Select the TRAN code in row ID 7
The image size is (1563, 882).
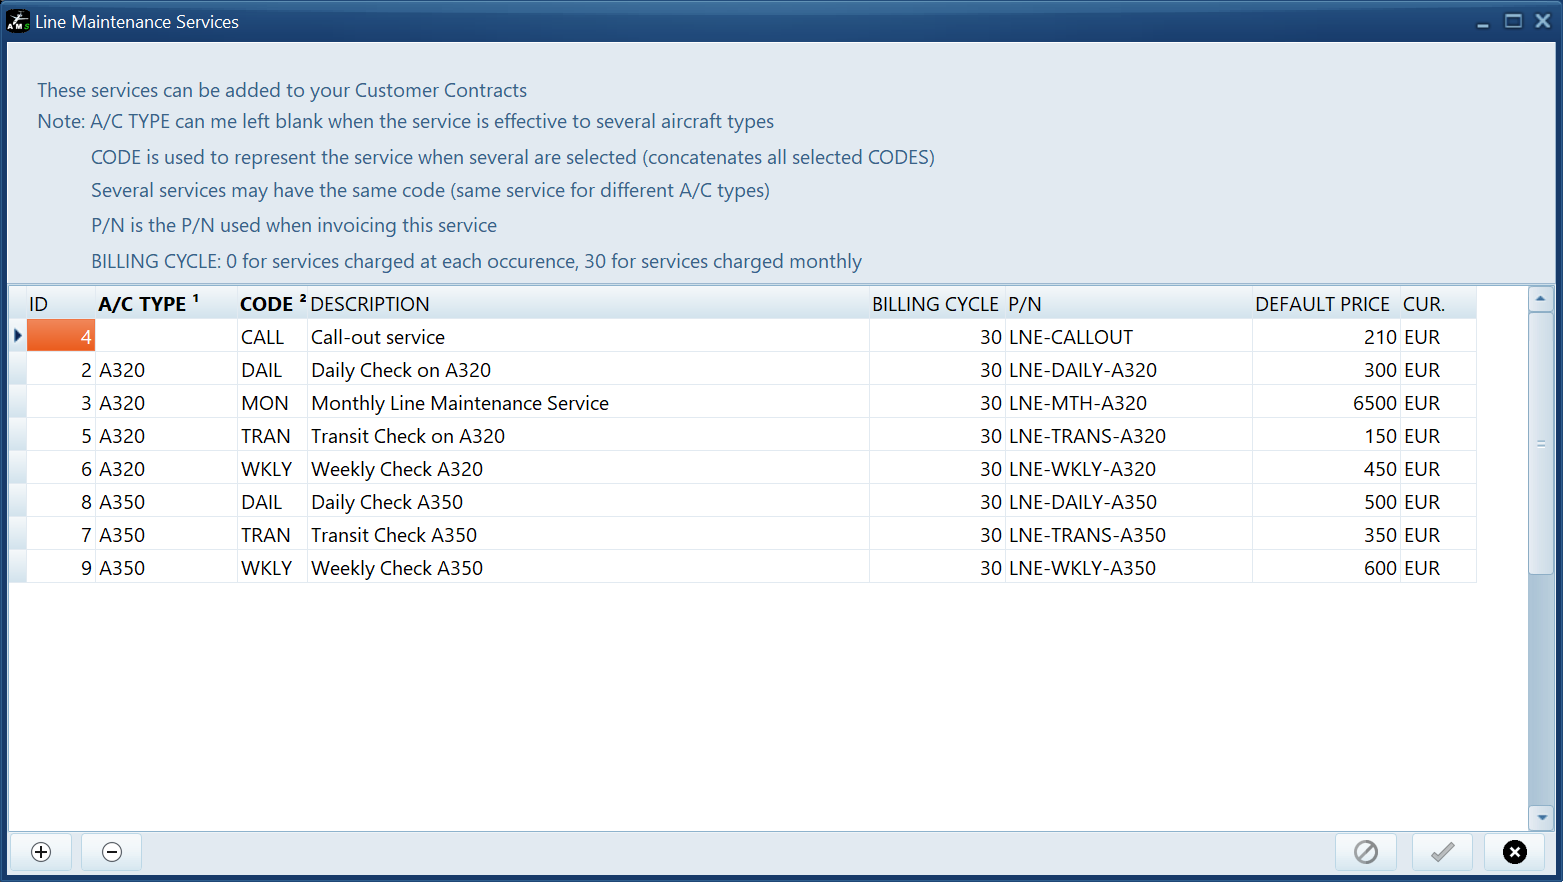271,535
